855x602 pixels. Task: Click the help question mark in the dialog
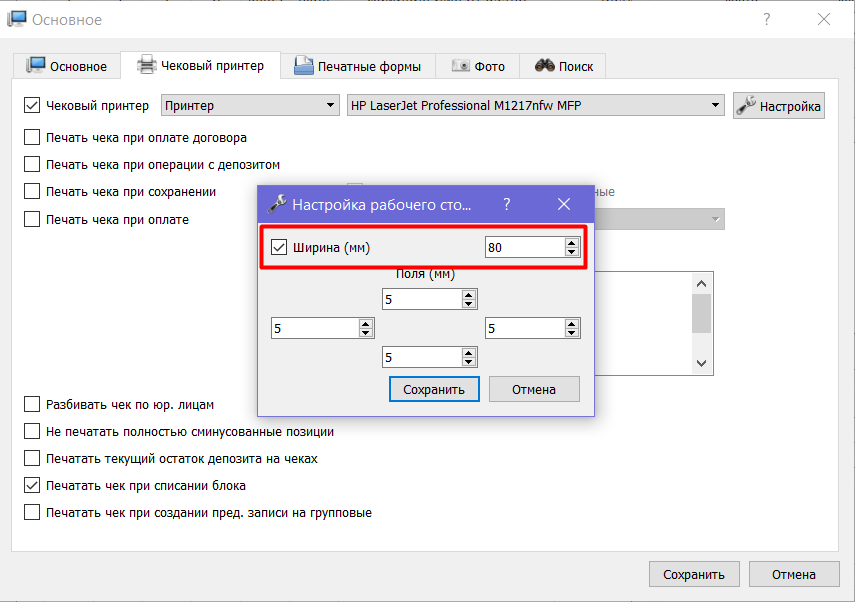[507, 204]
